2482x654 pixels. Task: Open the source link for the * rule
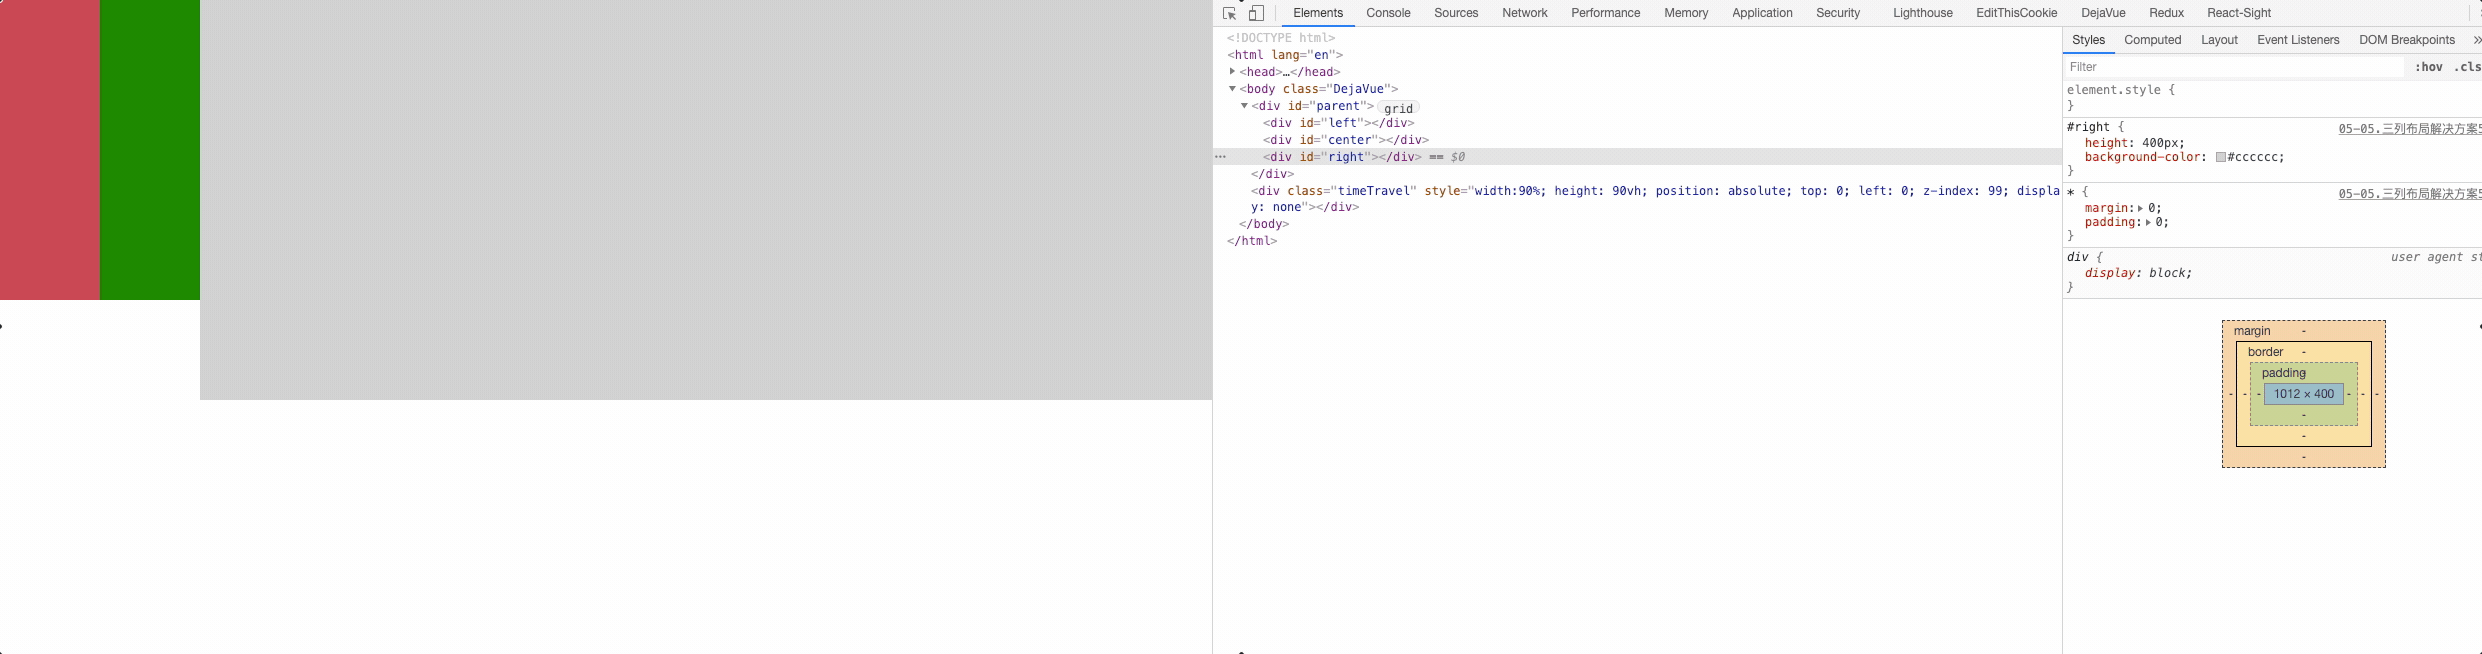[x=2408, y=194]
